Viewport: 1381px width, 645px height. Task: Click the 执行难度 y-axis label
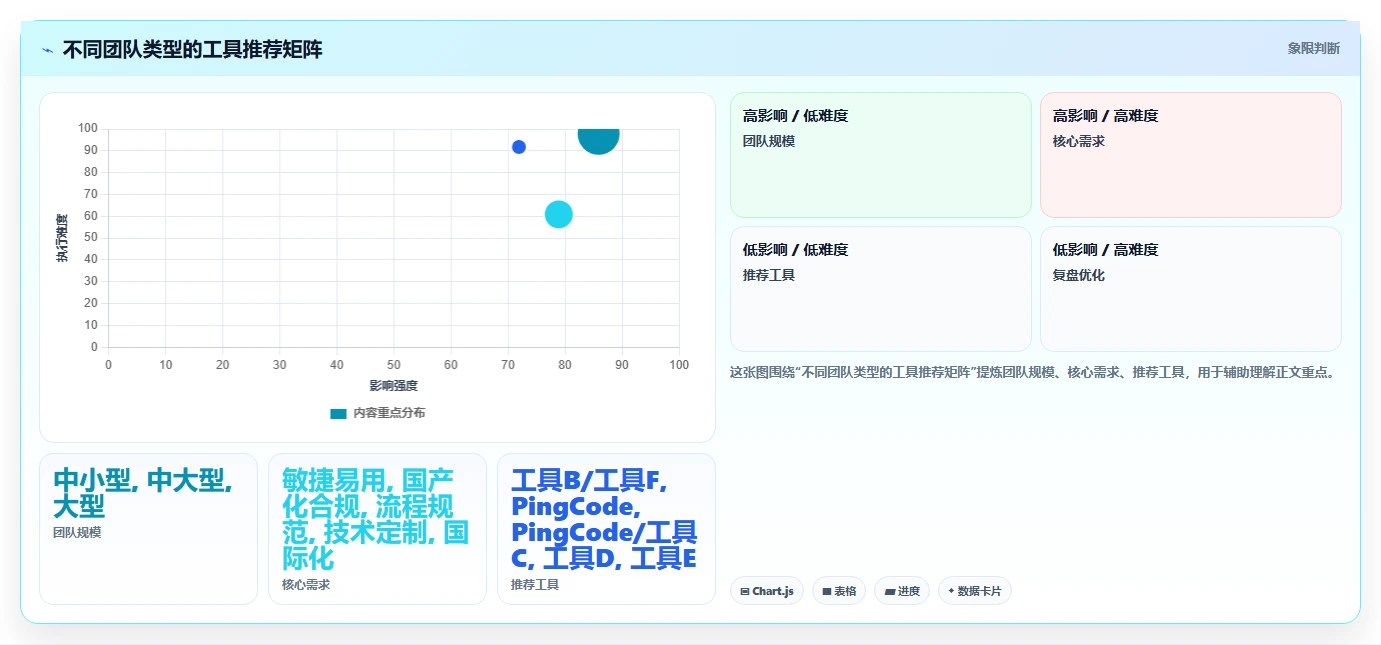[x=62, y=238]
